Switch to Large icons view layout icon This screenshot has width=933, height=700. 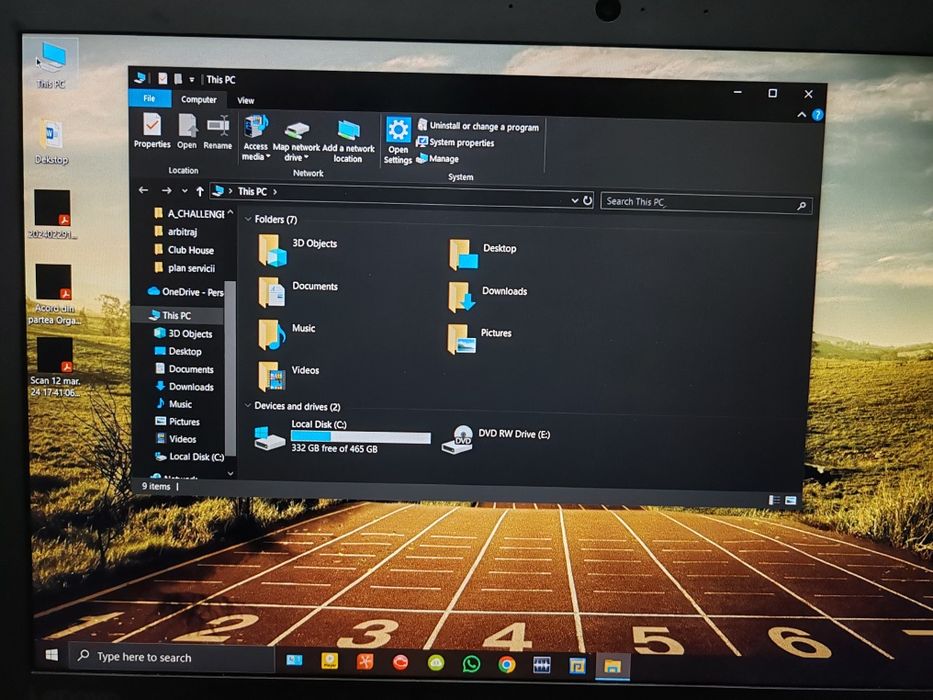[x=790, y=501]
